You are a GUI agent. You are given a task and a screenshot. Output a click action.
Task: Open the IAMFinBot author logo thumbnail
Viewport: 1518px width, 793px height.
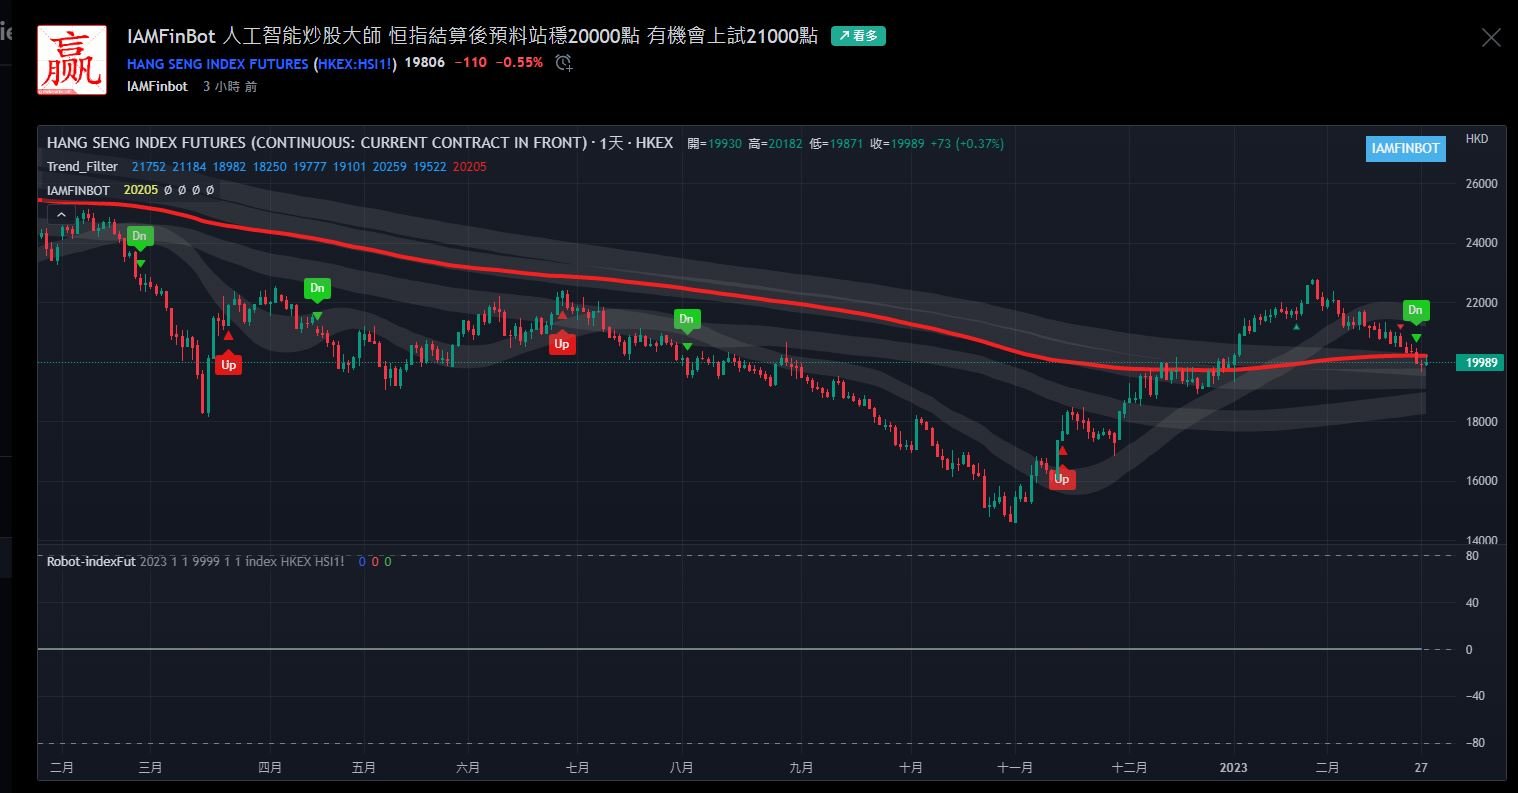coord(72,60)
